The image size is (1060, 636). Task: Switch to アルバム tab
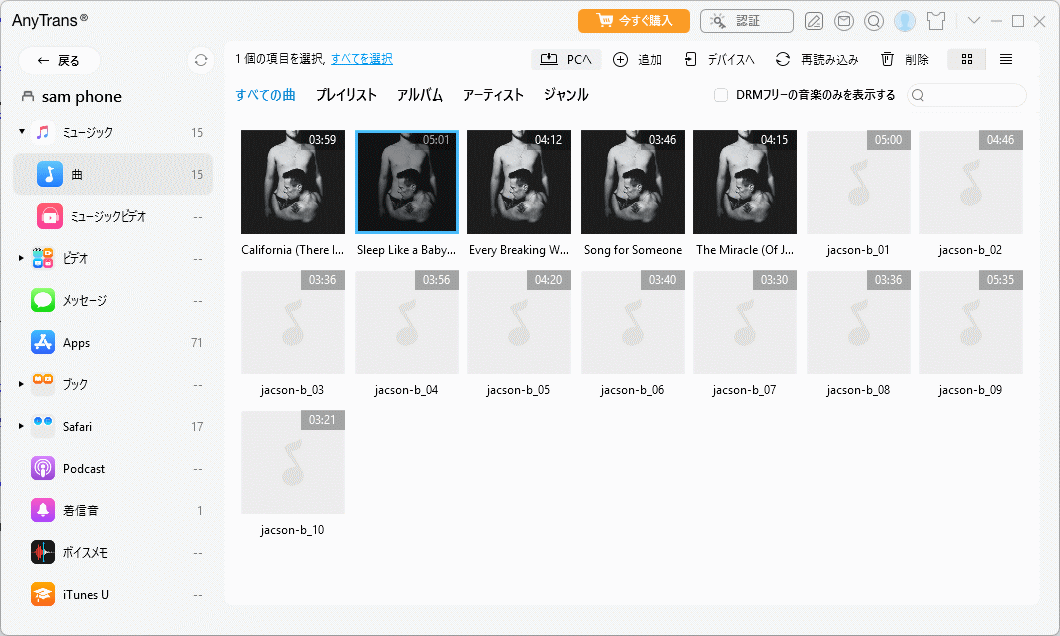point(420,95)
